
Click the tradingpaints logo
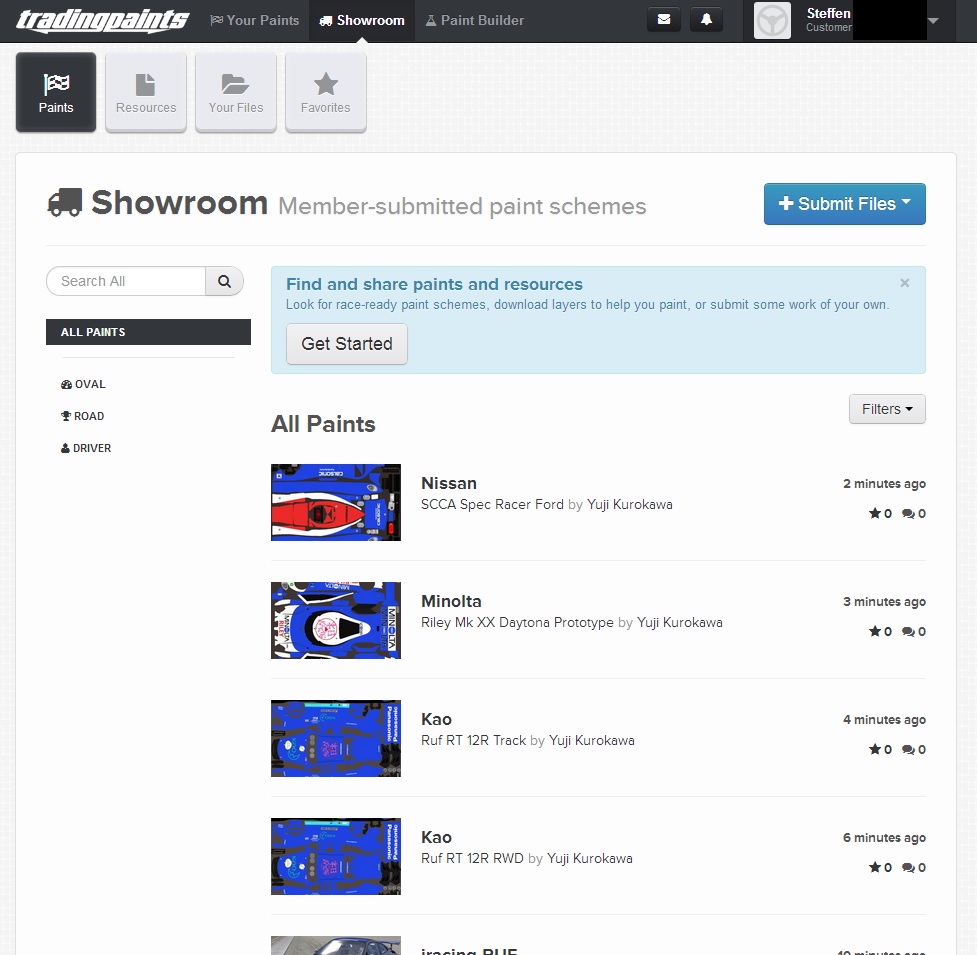click(x=102, y=20)
